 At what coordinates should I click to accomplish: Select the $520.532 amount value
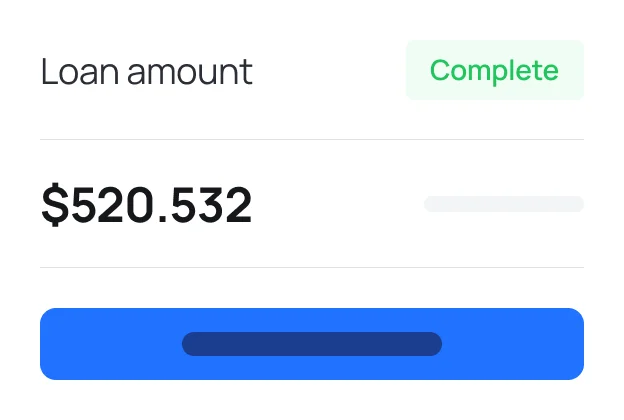click(147, 205)
